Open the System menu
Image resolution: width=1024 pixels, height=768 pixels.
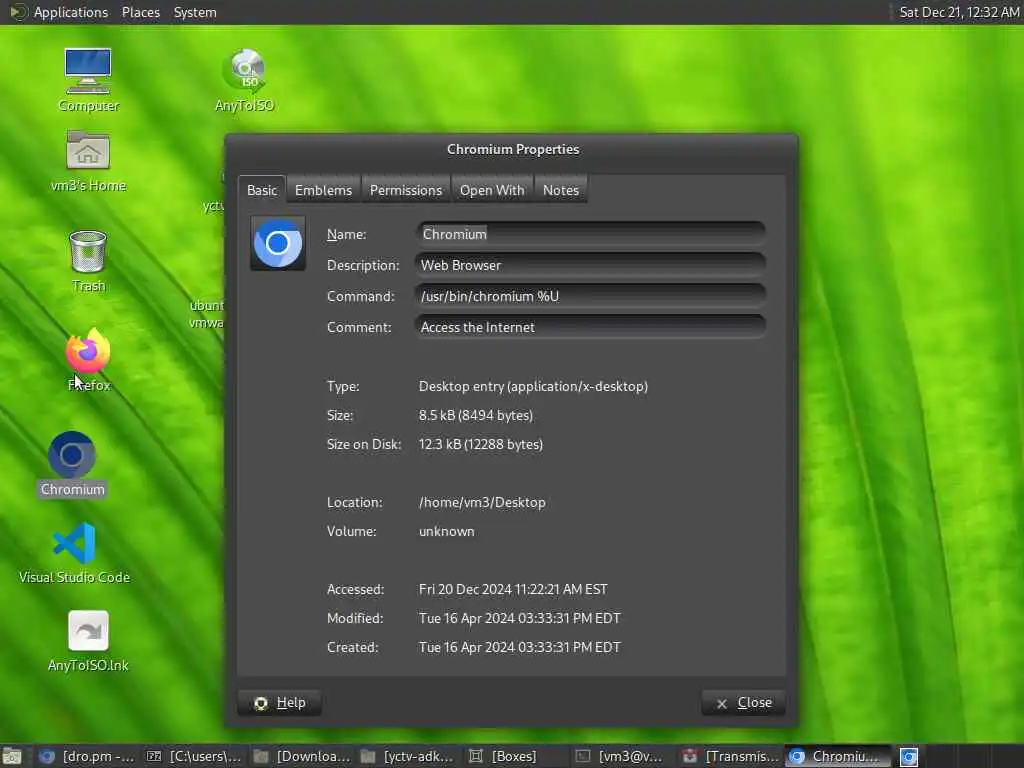pyautogui.click(x=195, y=12)
